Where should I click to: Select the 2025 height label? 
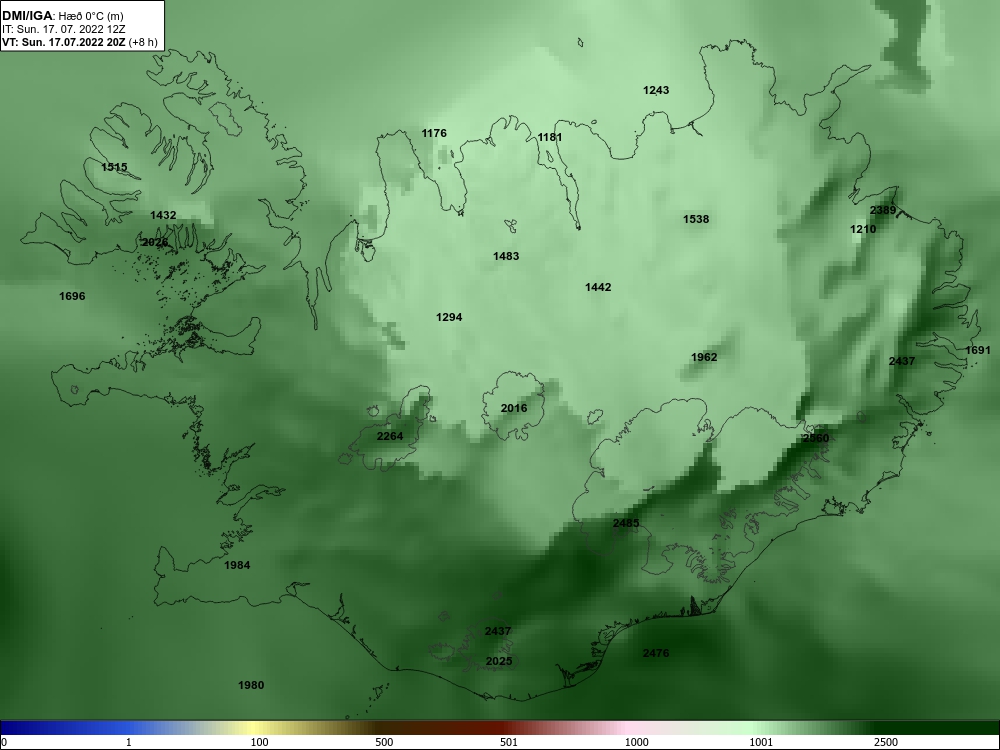click(x=499, y=661)
